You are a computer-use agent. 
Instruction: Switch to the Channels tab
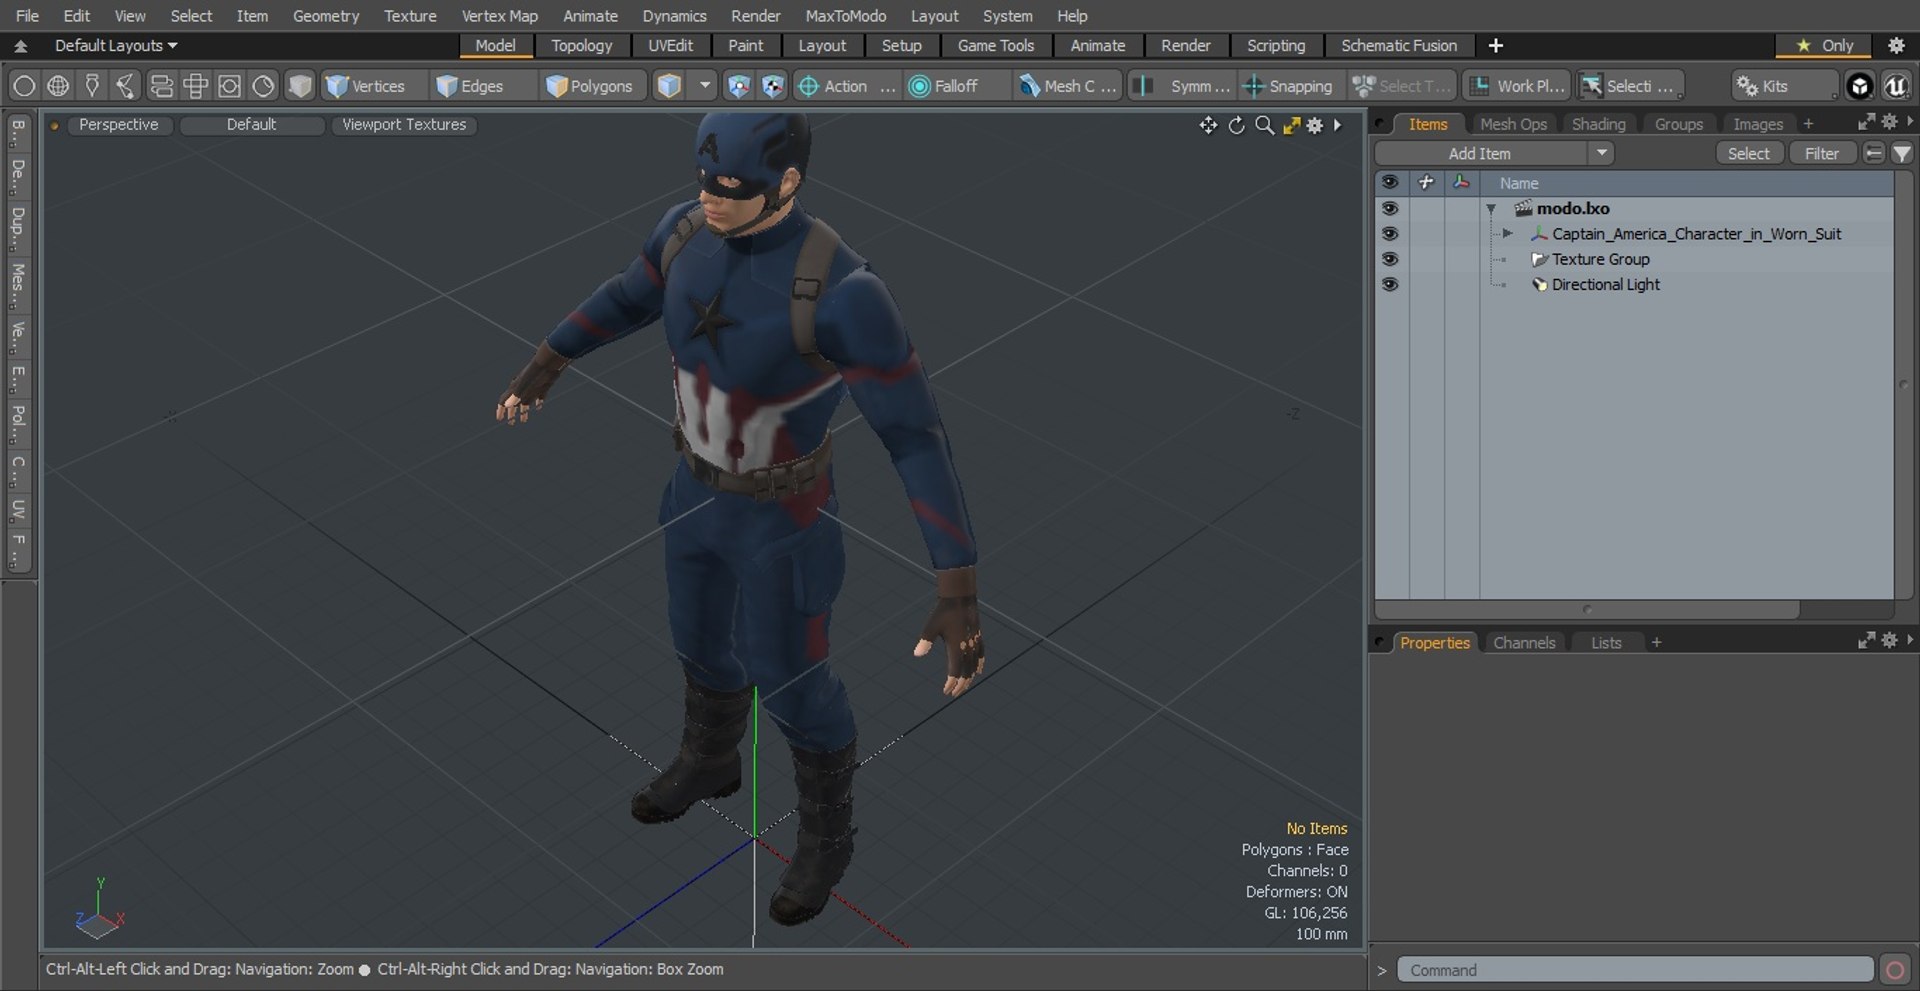point(1524,643)
